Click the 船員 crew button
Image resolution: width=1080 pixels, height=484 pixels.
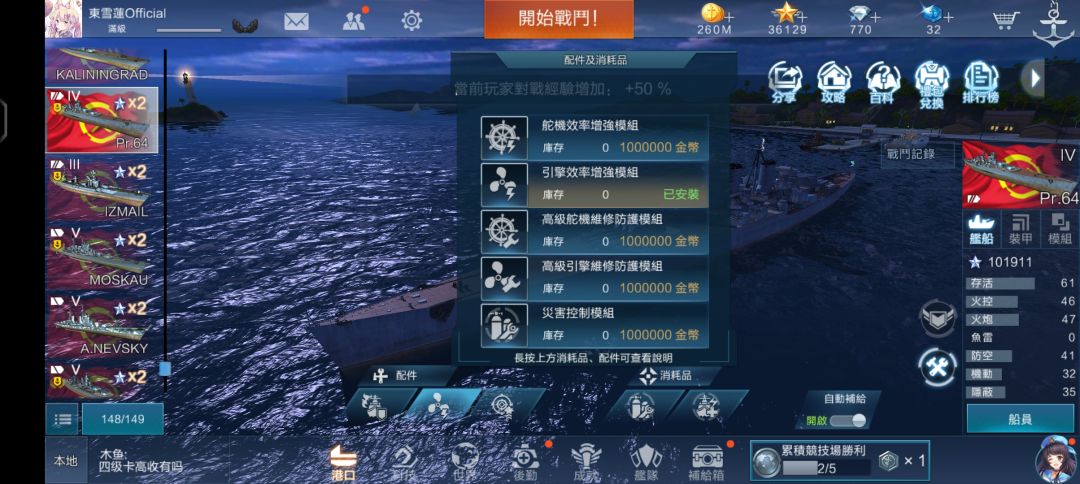1020,419
